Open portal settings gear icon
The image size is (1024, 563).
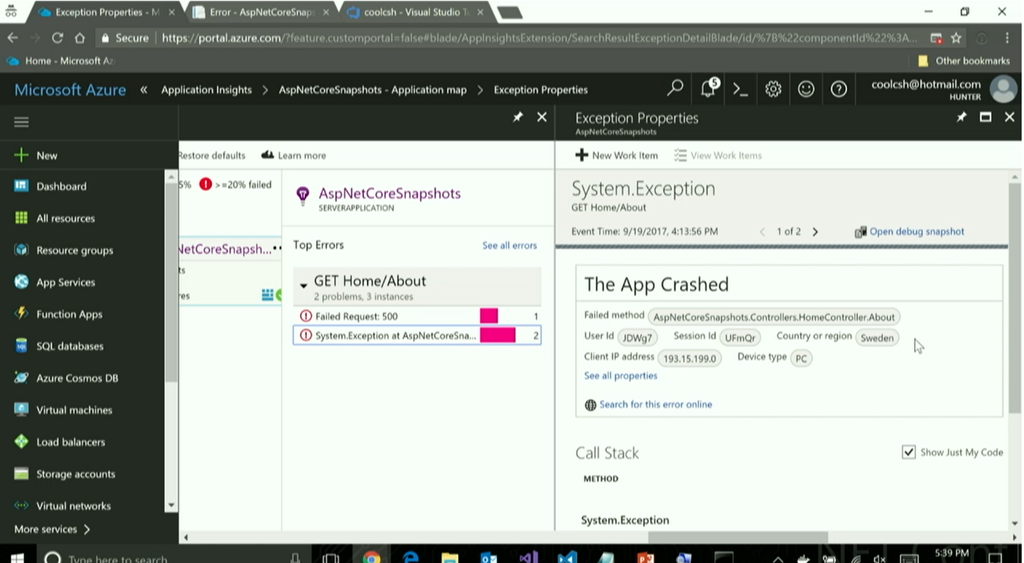[x=773, y=89]
